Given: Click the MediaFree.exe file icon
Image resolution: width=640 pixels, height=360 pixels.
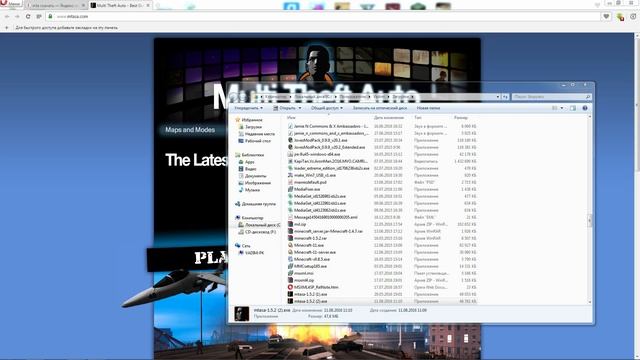Looking at the screenshot, I should (290, 189).
